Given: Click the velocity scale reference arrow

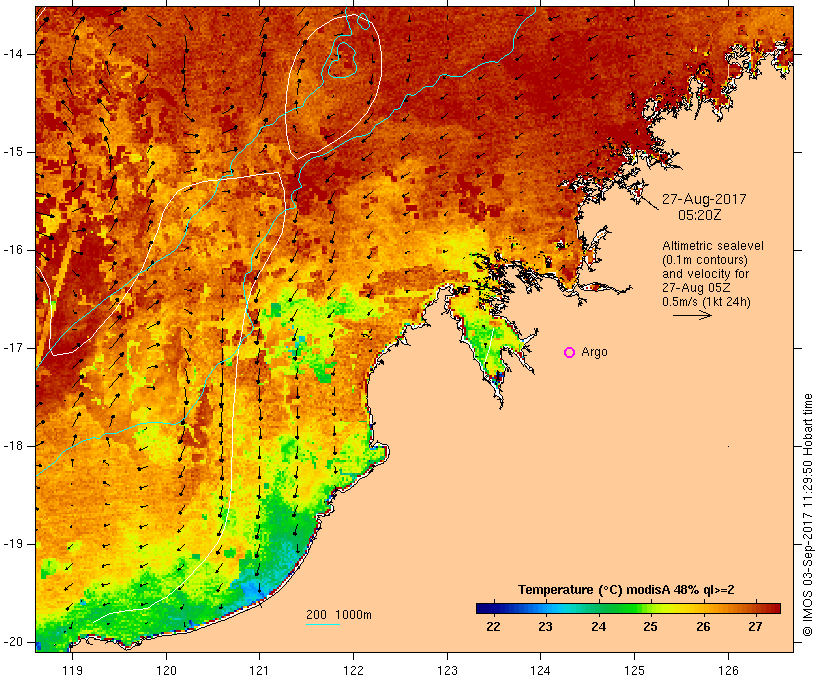Looking at the screenshot, I should click(x=692, y=315).
